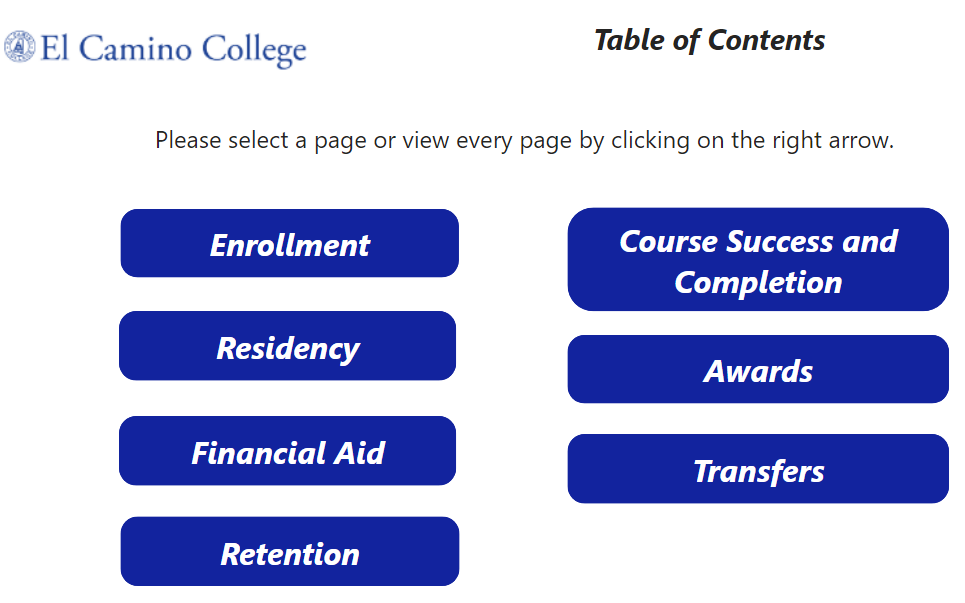Viewport: 965px width, 603px height.
Task: Open the Enrollment page
Action: [290, 244]
